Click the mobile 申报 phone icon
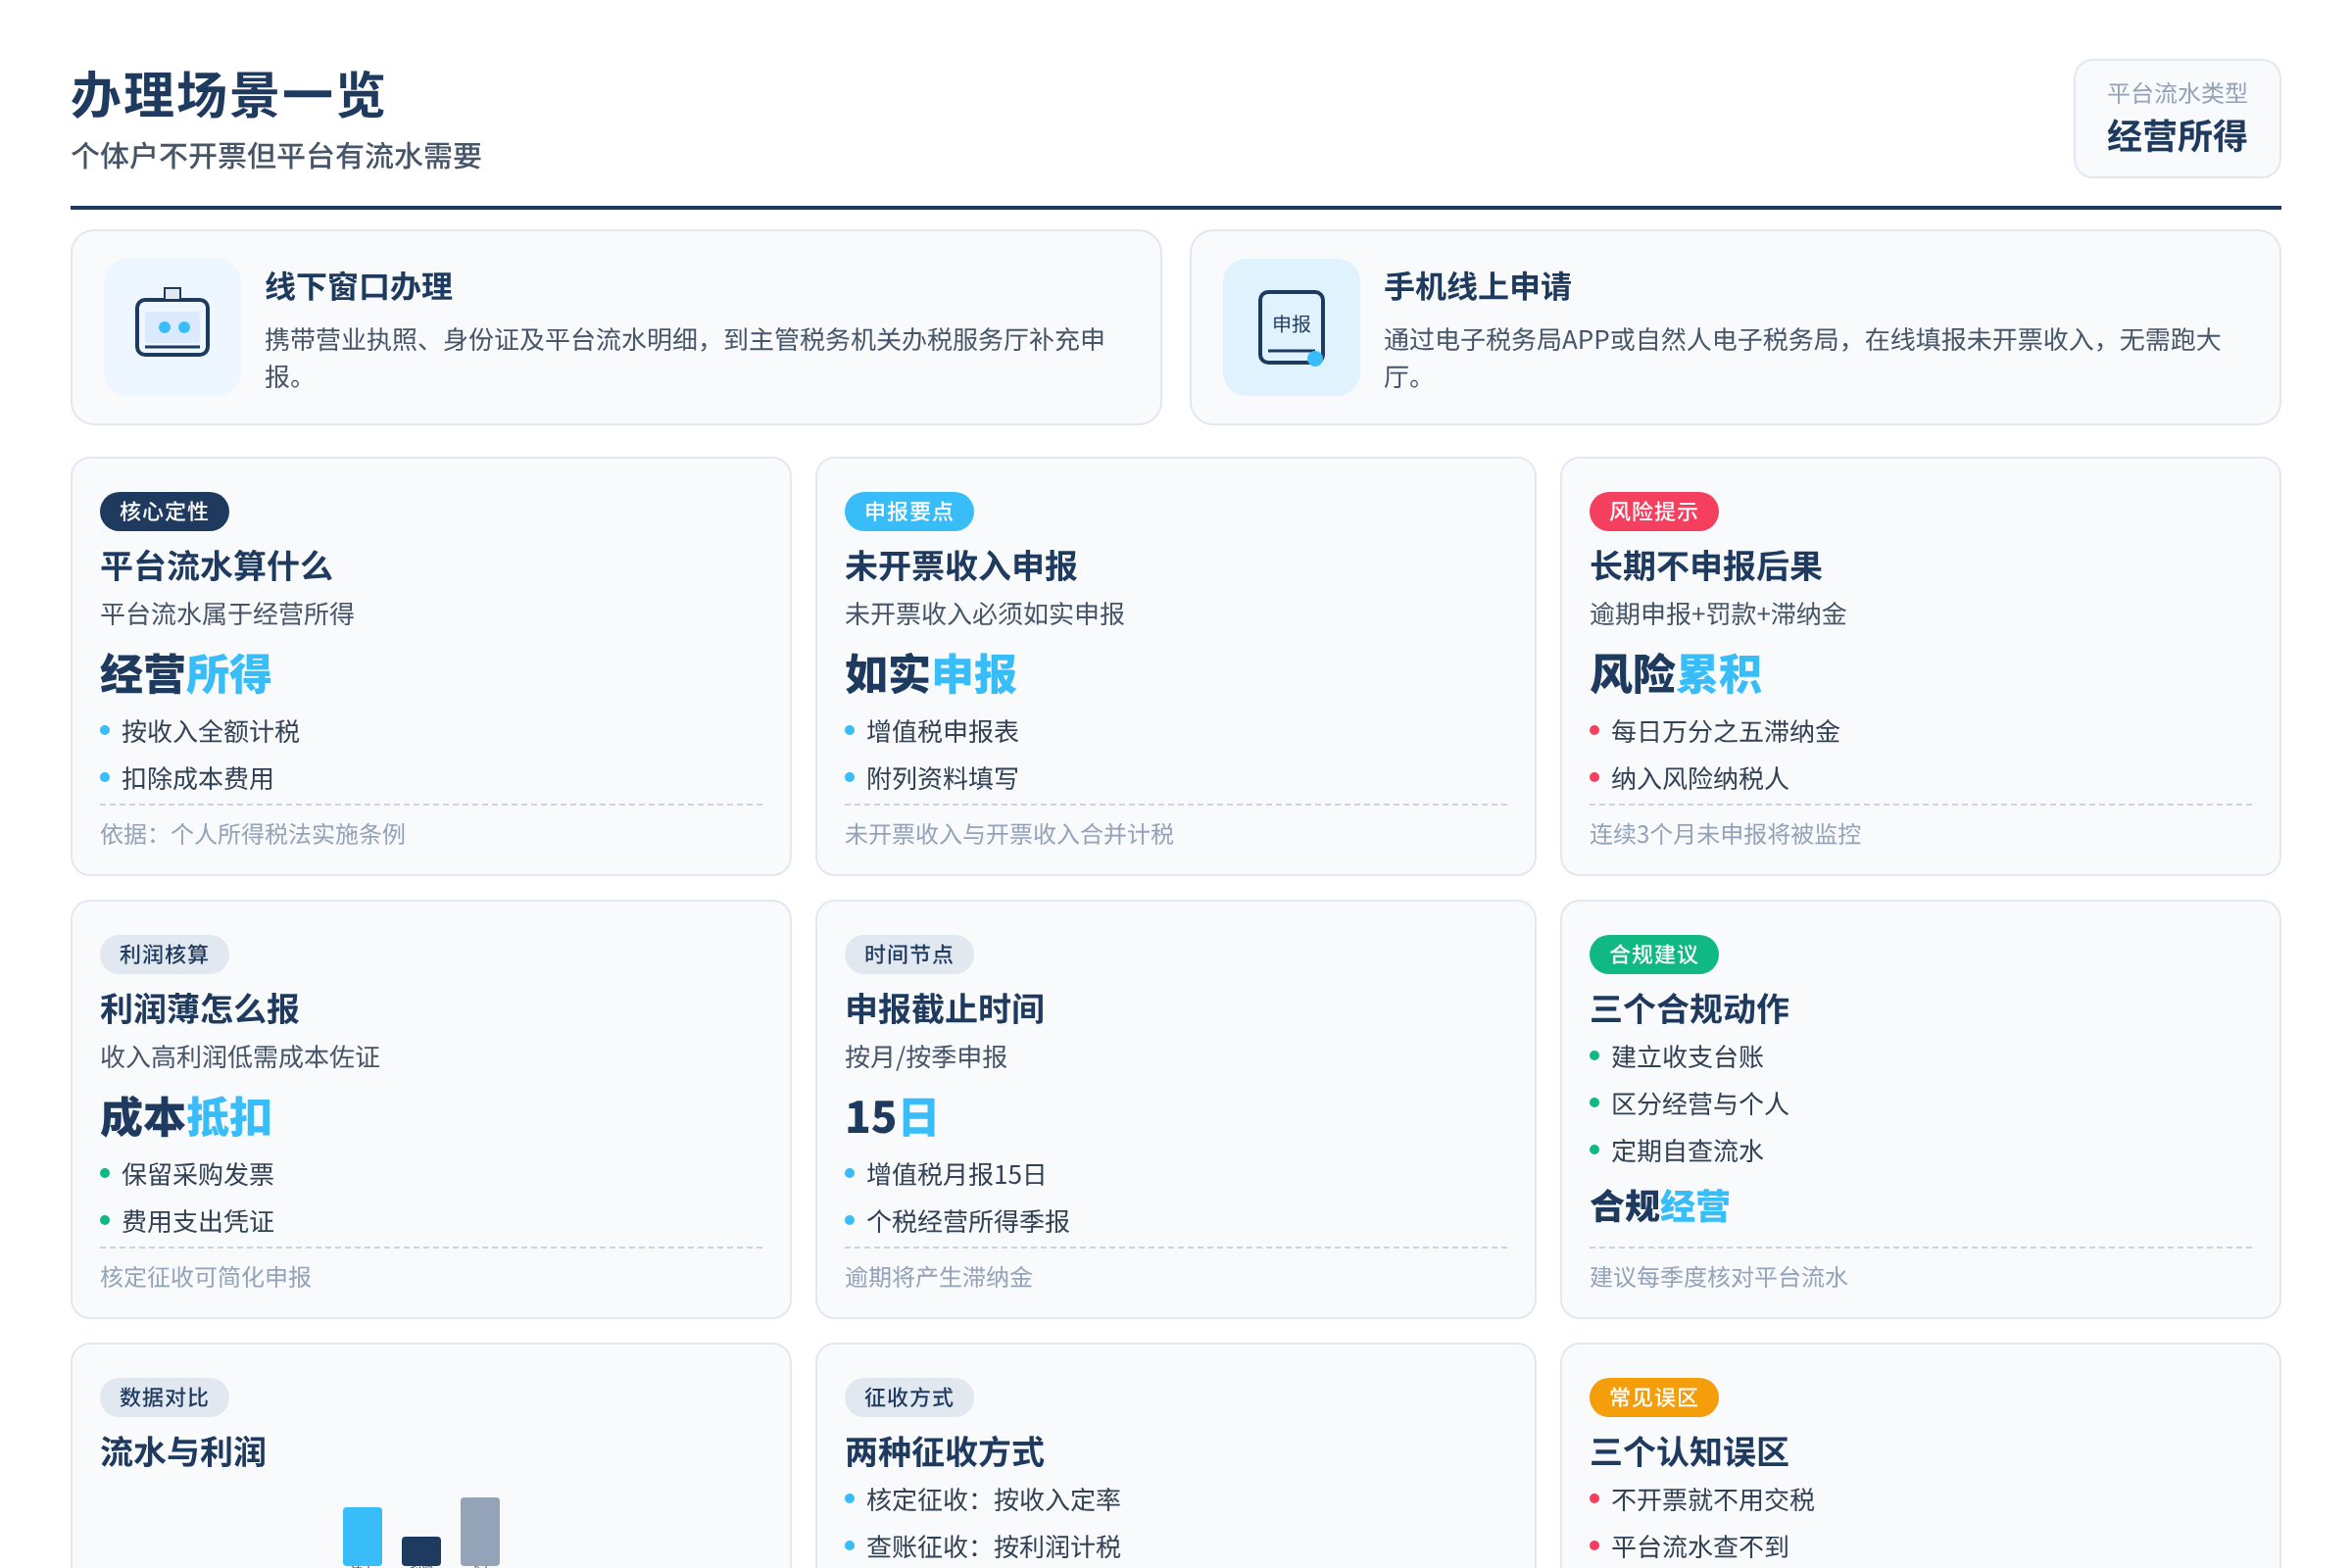Screen dimensions: 2352x1568 1291,327
